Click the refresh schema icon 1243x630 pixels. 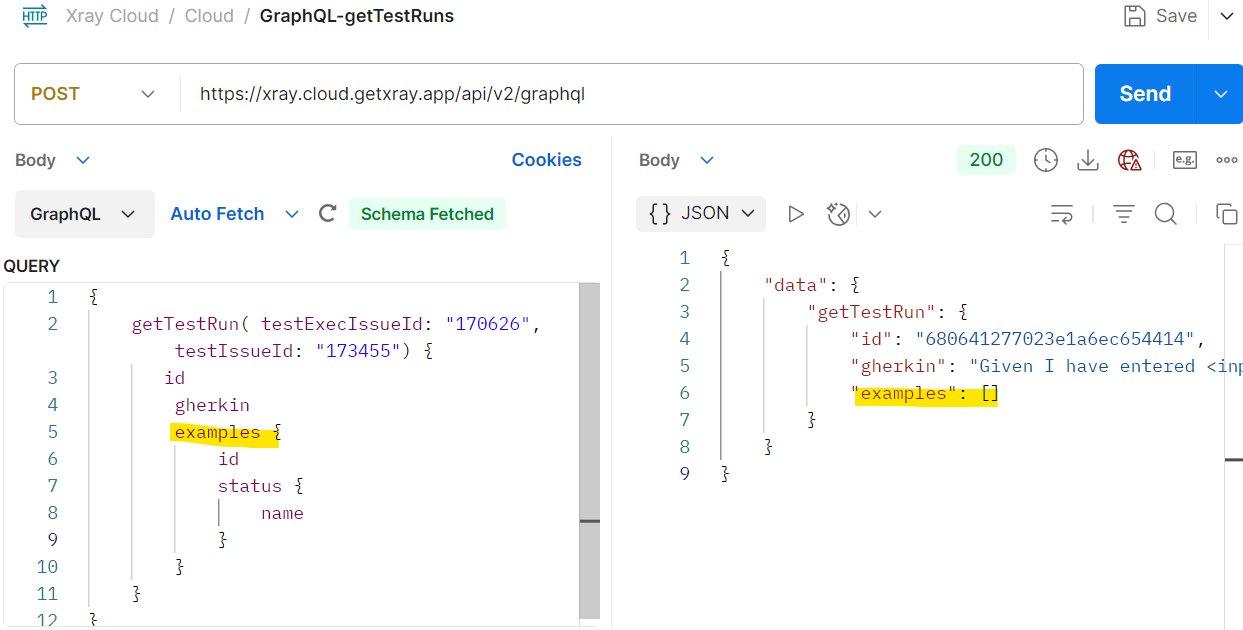[327, 214]
